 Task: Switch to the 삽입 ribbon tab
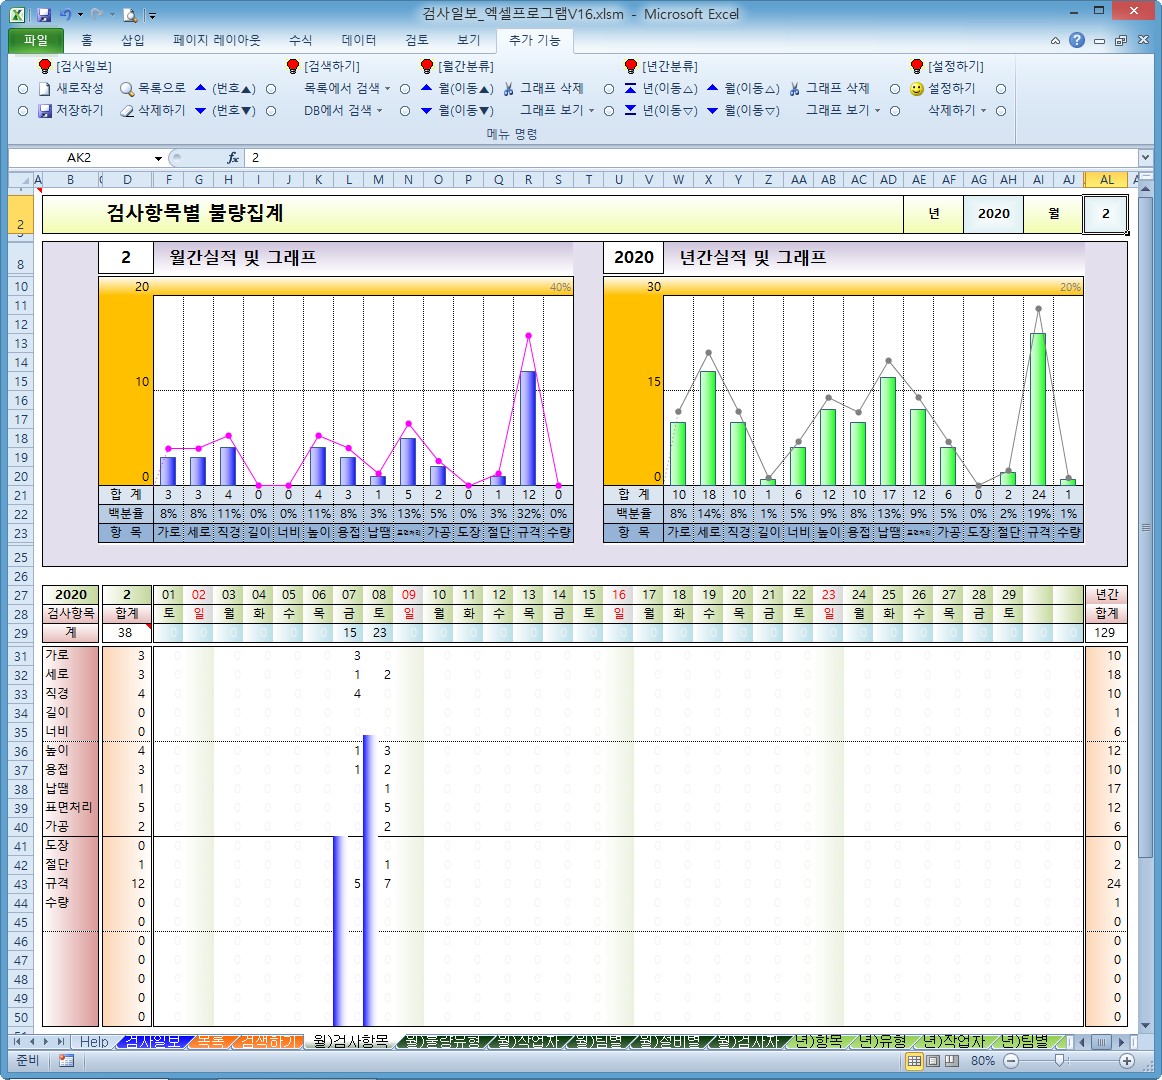pyautogui.click(x=133, y=40)
